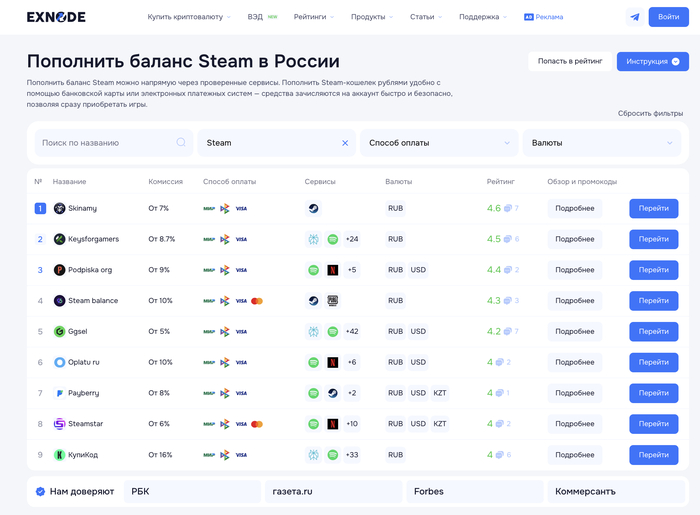Click the Поиск по названию search field

[105, 143]
